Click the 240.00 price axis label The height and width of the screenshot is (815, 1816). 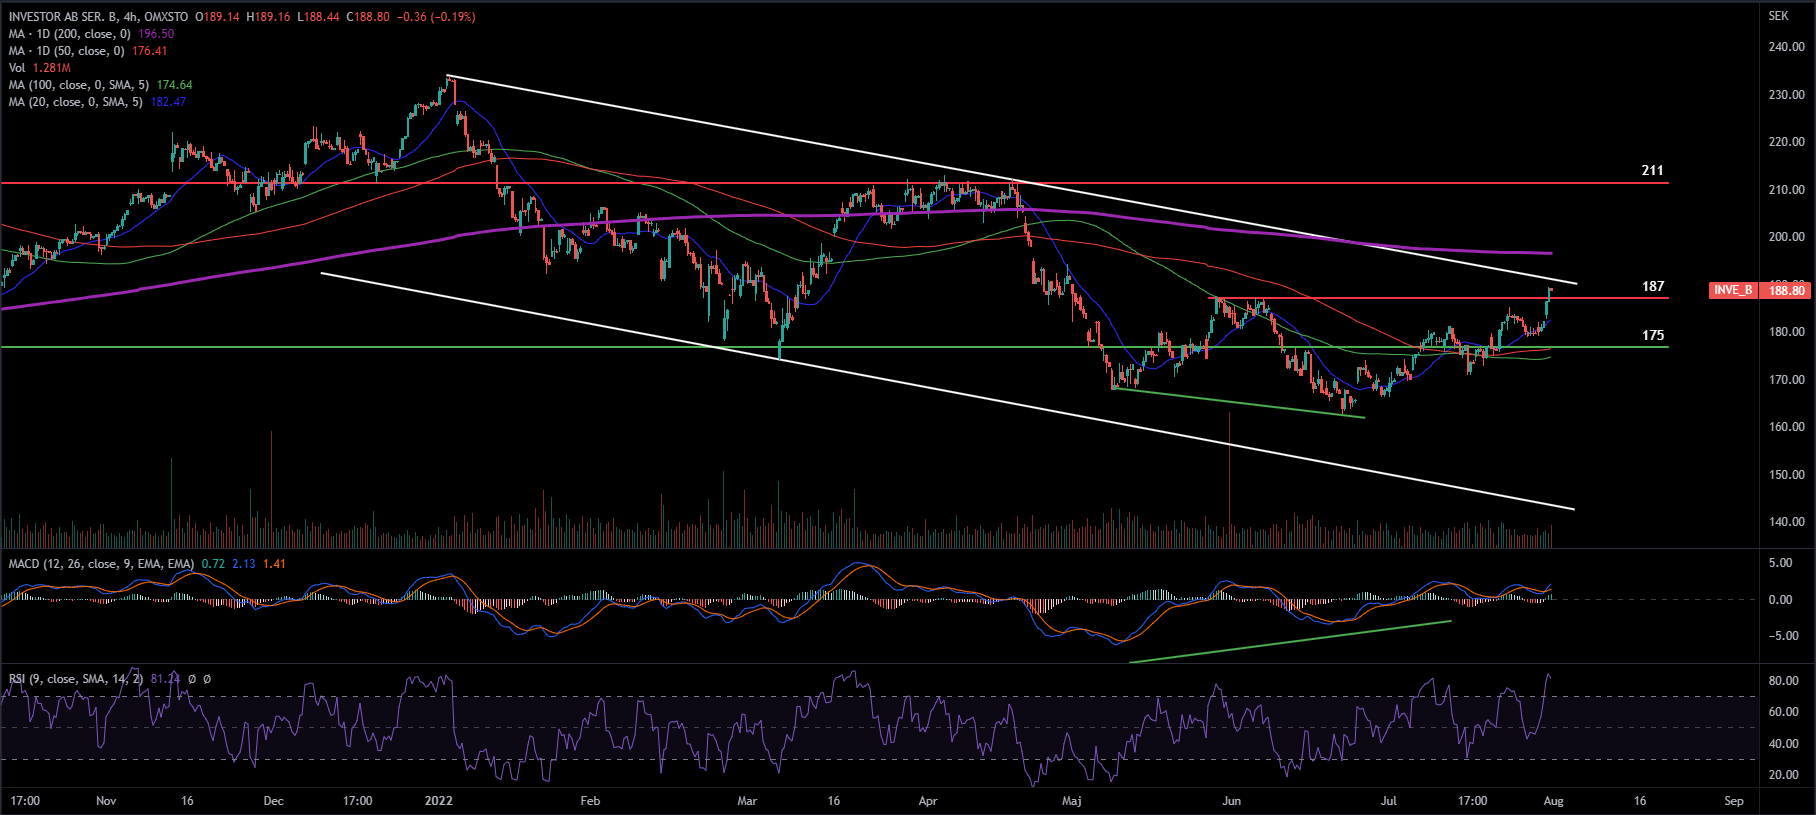(1786, 47)
